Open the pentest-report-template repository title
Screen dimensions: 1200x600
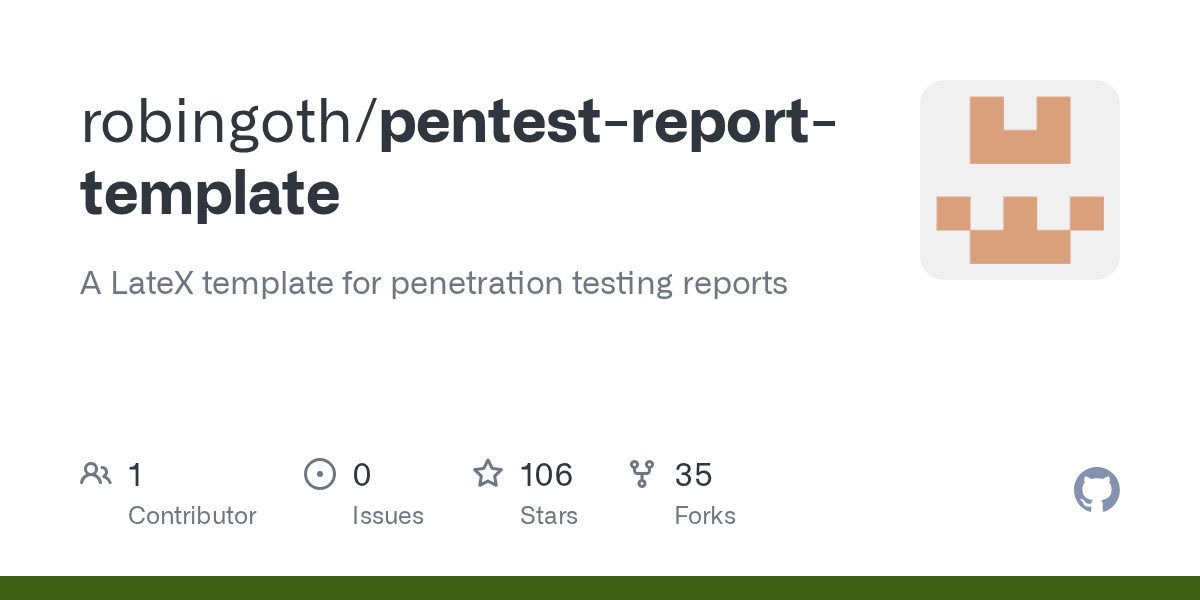click(x=459, y=158)
